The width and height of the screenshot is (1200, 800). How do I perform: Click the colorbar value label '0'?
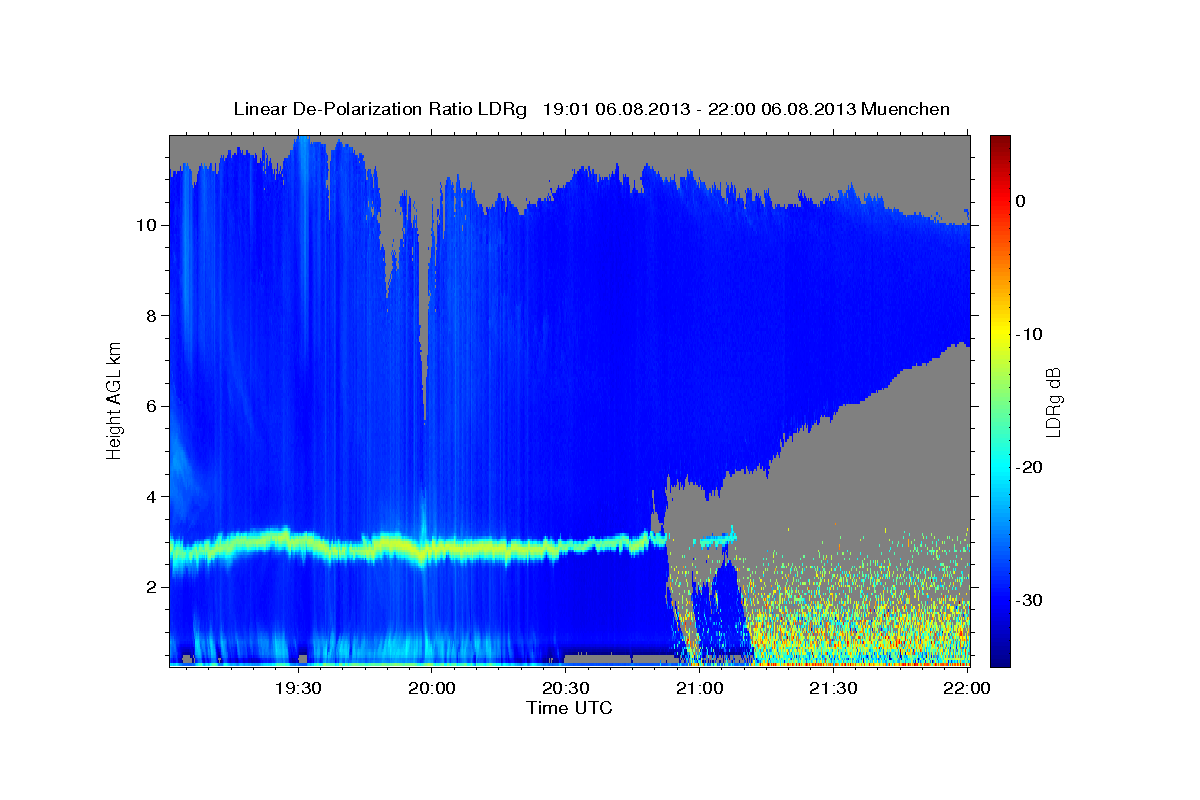pyautogui.click(x=1021, y=201)
